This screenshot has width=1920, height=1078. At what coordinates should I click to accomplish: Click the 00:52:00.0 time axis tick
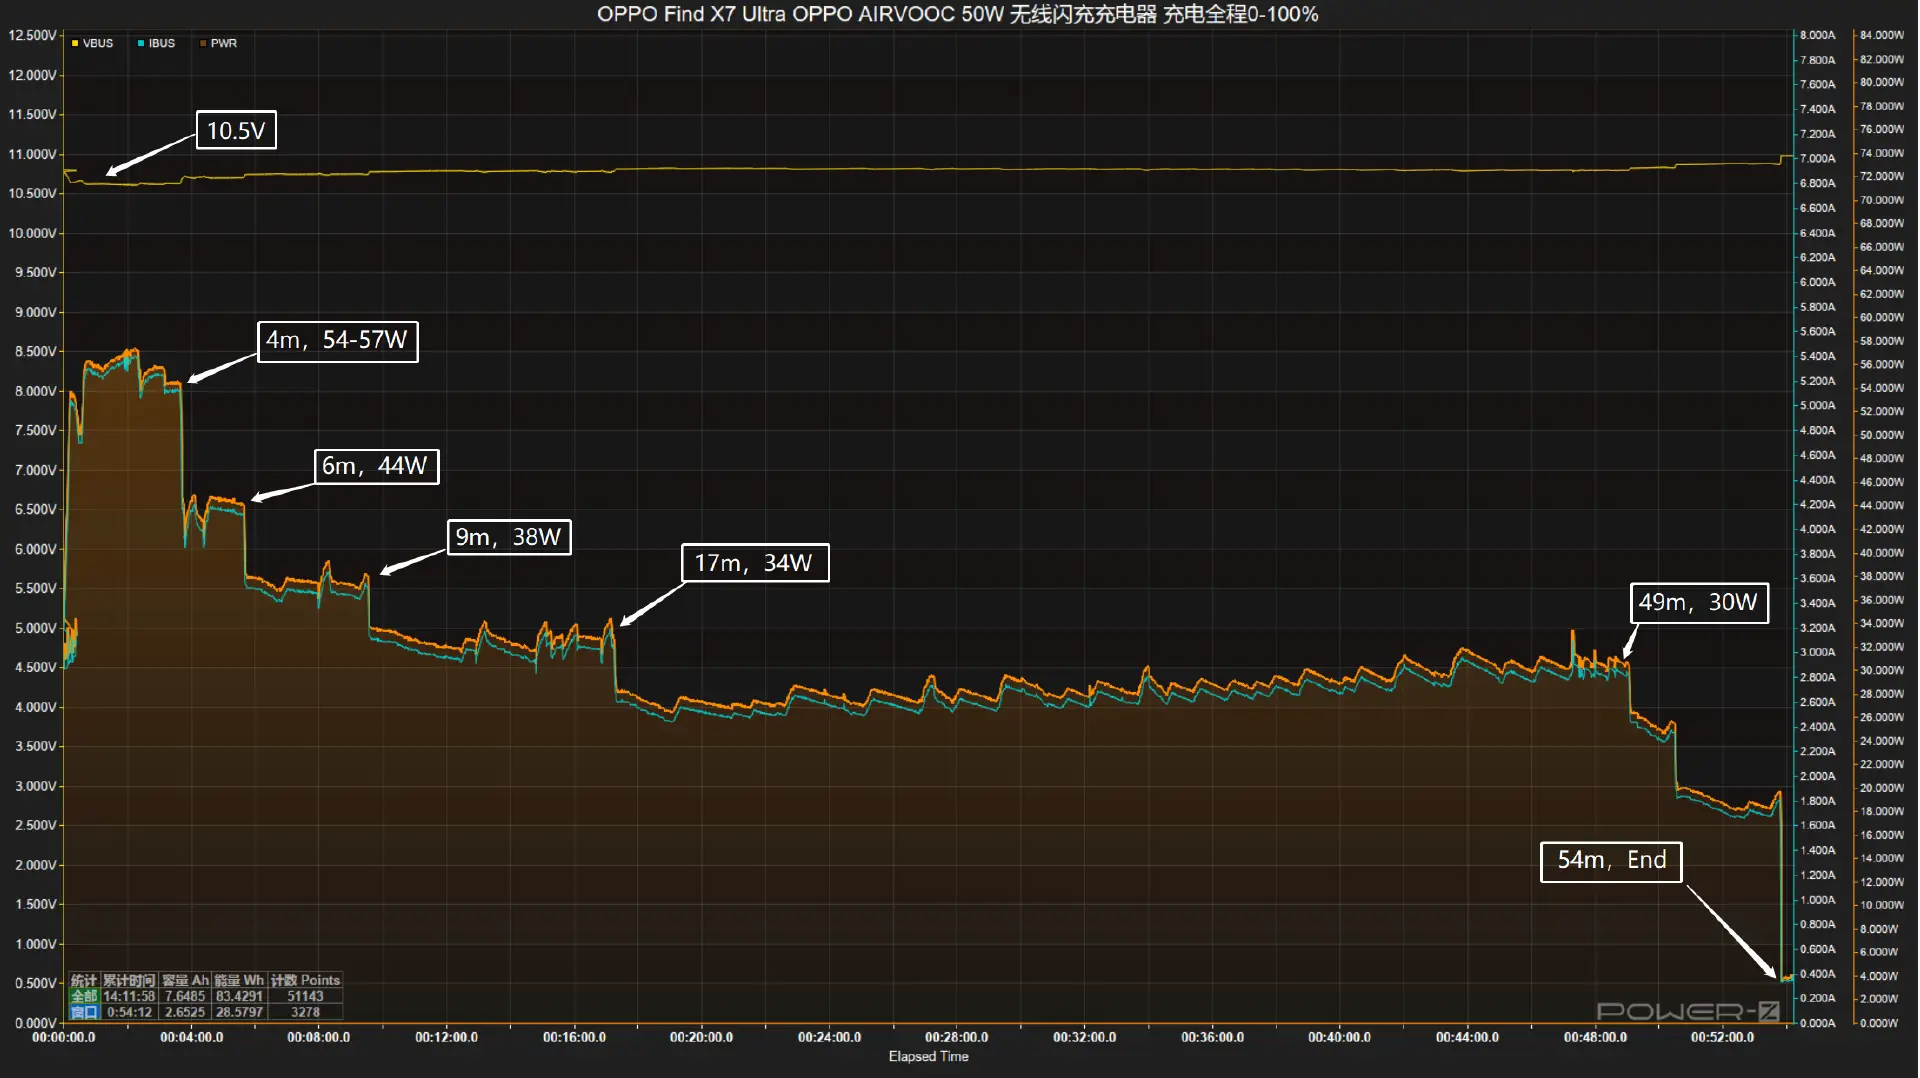coord(1723,1037)
